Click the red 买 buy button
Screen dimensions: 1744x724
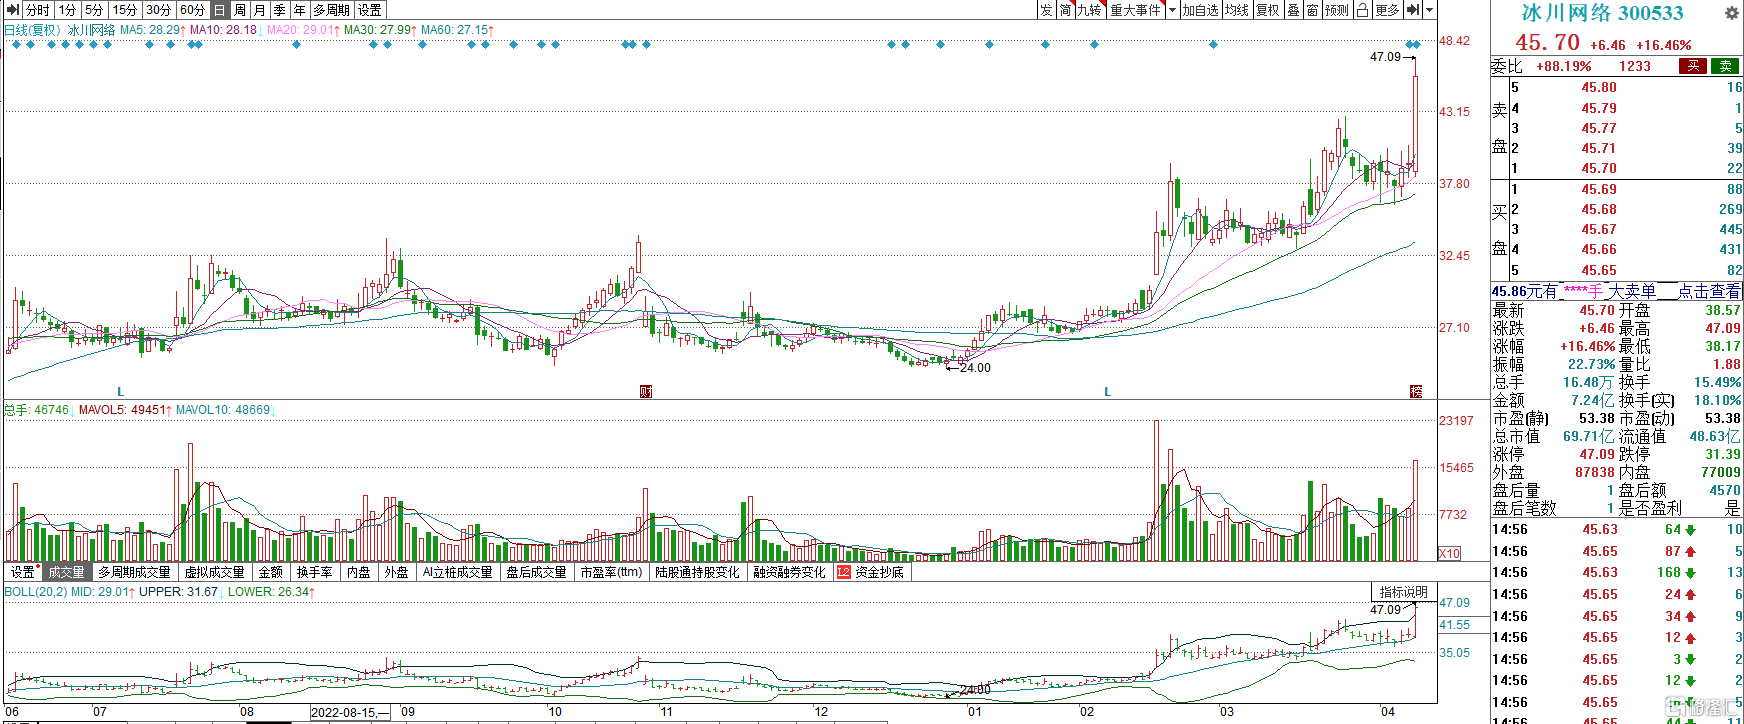click(x=1693, y=66)
